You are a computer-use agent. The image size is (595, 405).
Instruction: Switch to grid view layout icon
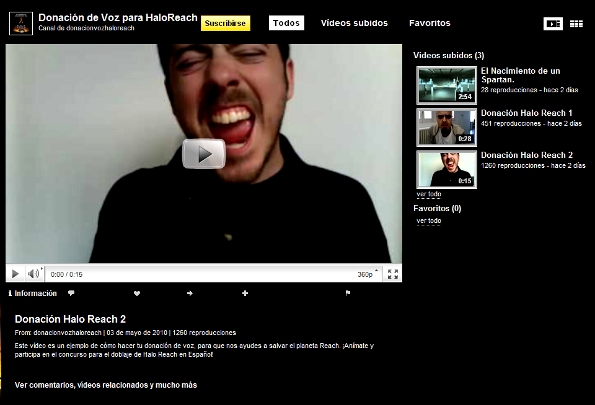(x=576, y=24)
